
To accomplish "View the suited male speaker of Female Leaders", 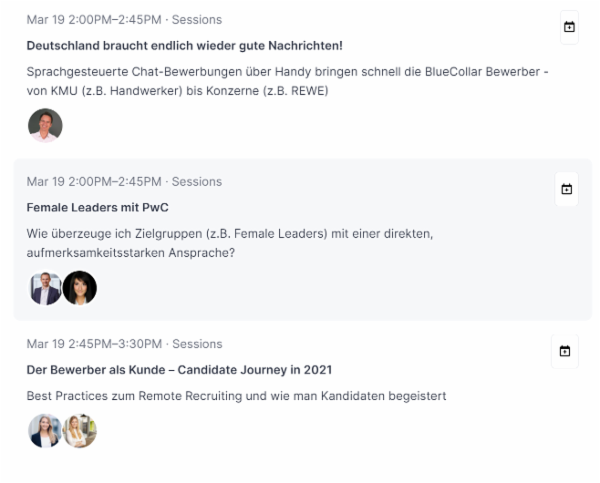I will tap(45, 288).
